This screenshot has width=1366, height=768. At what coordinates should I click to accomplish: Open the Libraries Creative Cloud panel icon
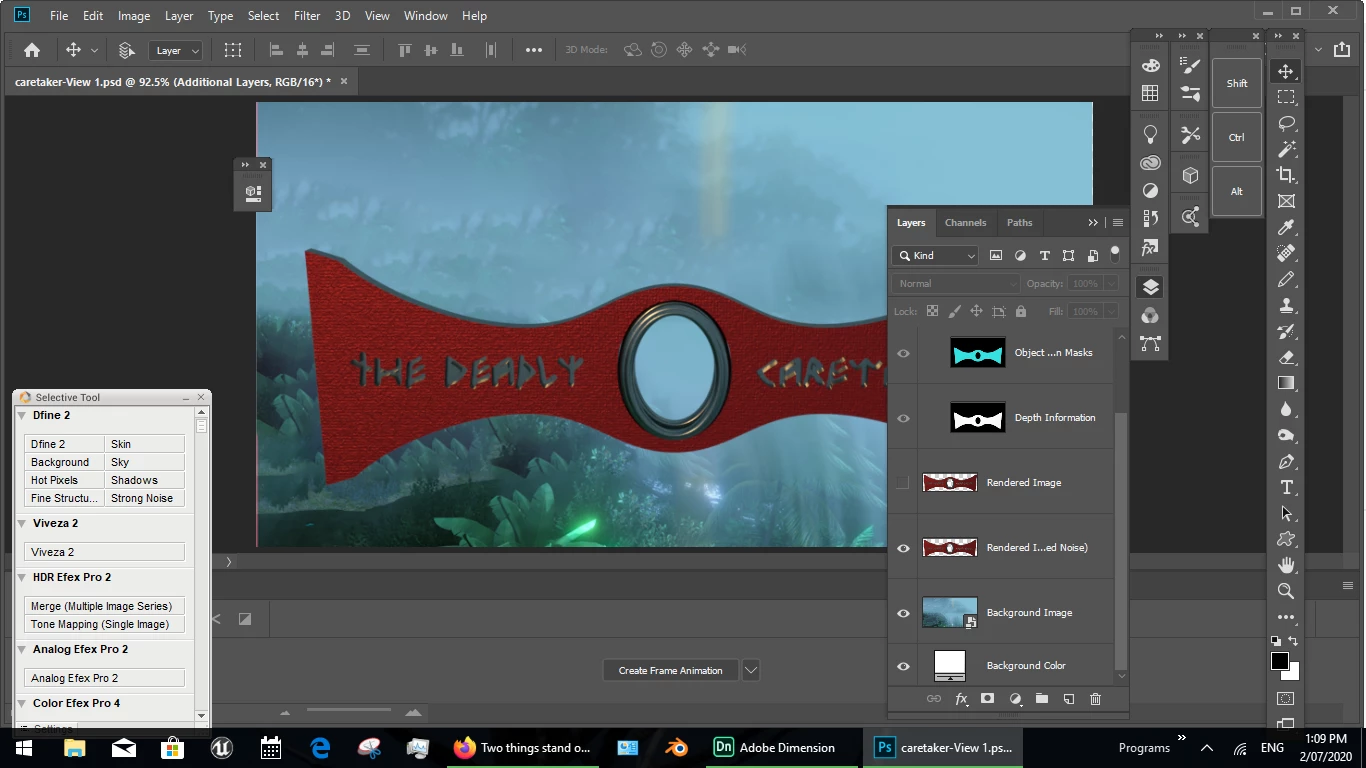(1150, 162)
